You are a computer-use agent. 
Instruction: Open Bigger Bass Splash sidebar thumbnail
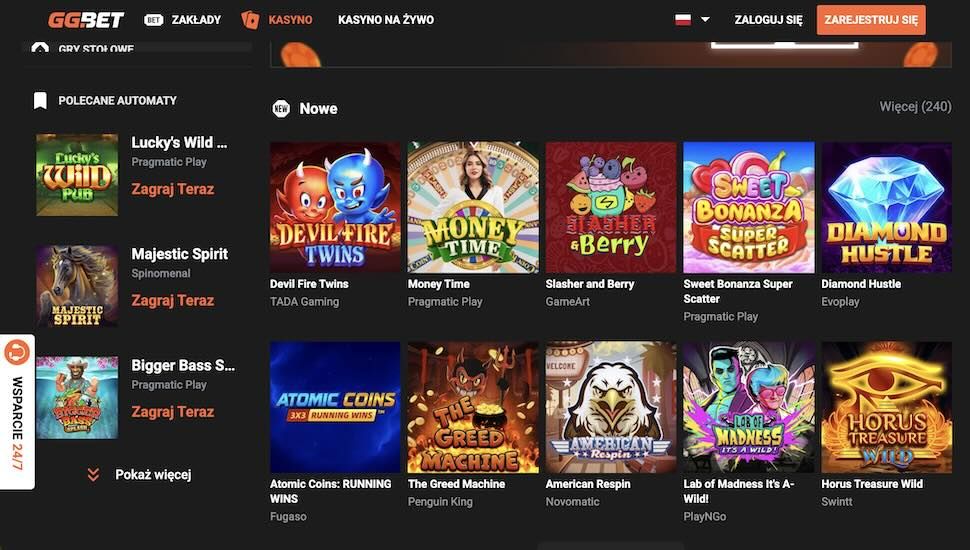[77, 397]
